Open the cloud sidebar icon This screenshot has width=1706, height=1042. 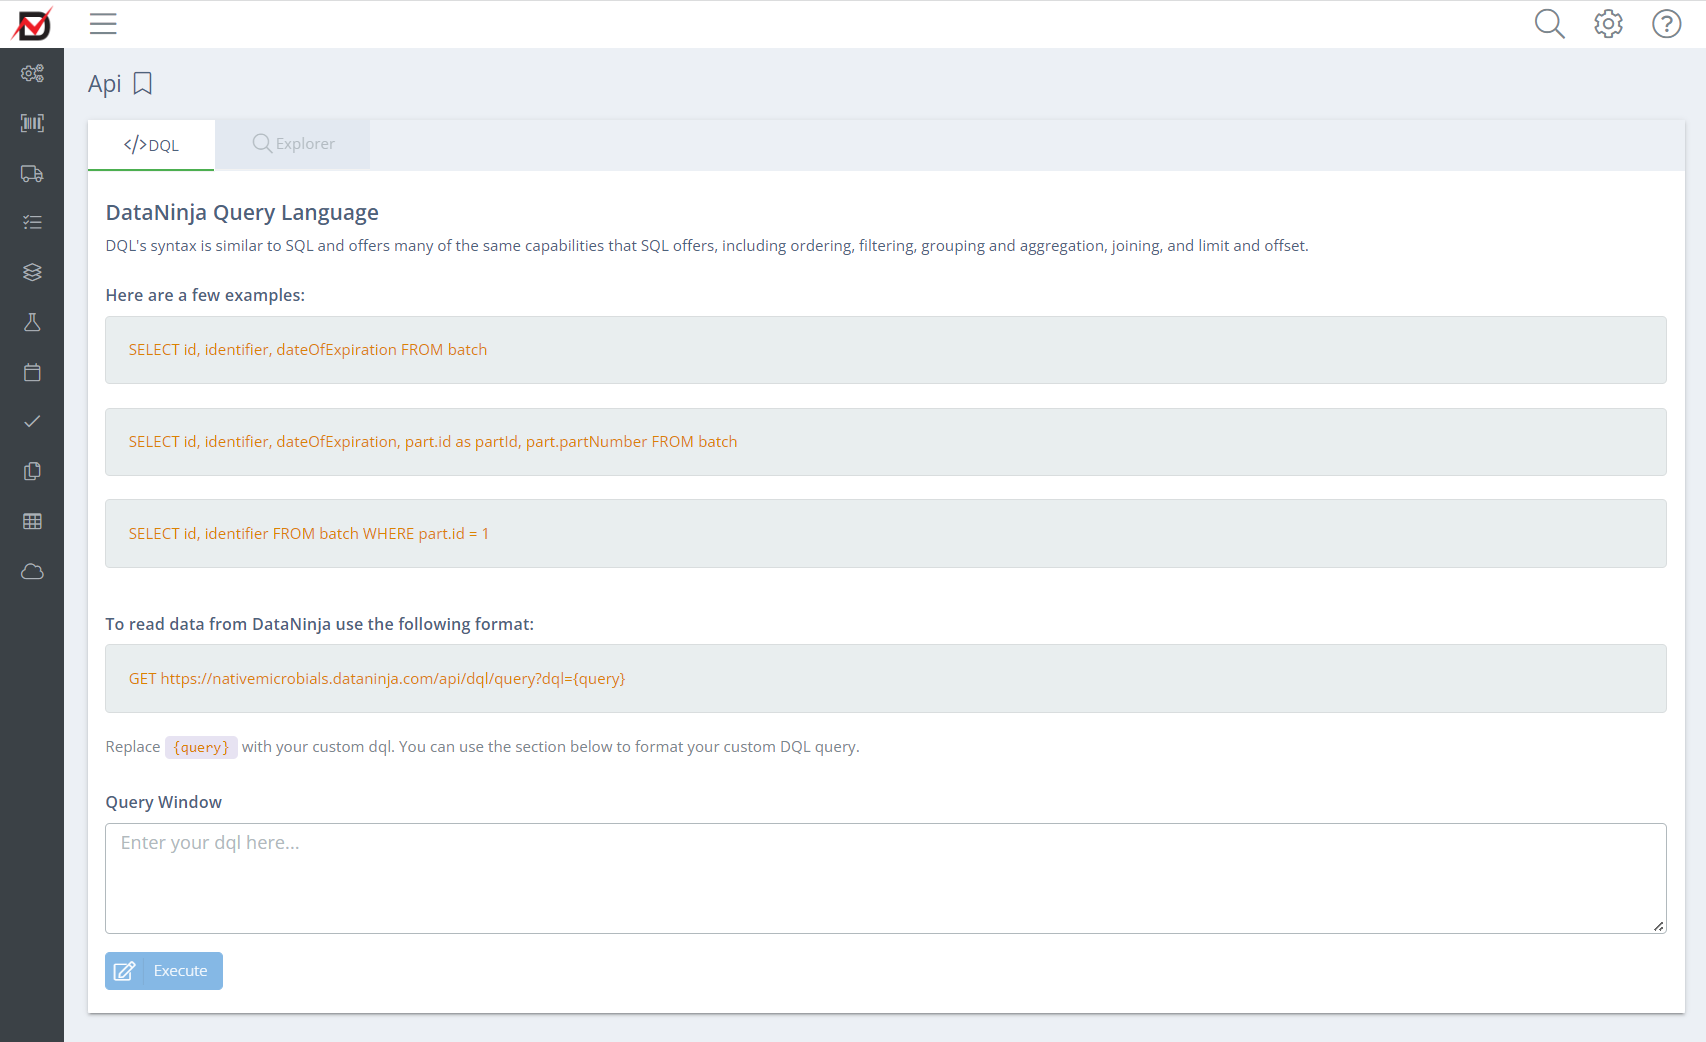pos(32,571)
